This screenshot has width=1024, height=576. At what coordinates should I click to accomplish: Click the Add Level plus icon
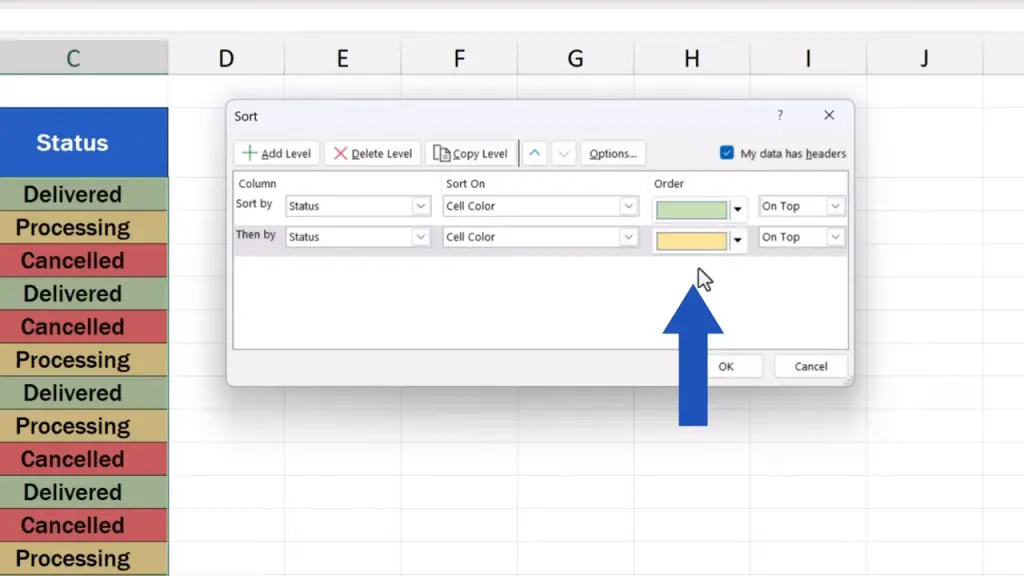[249, 154]
